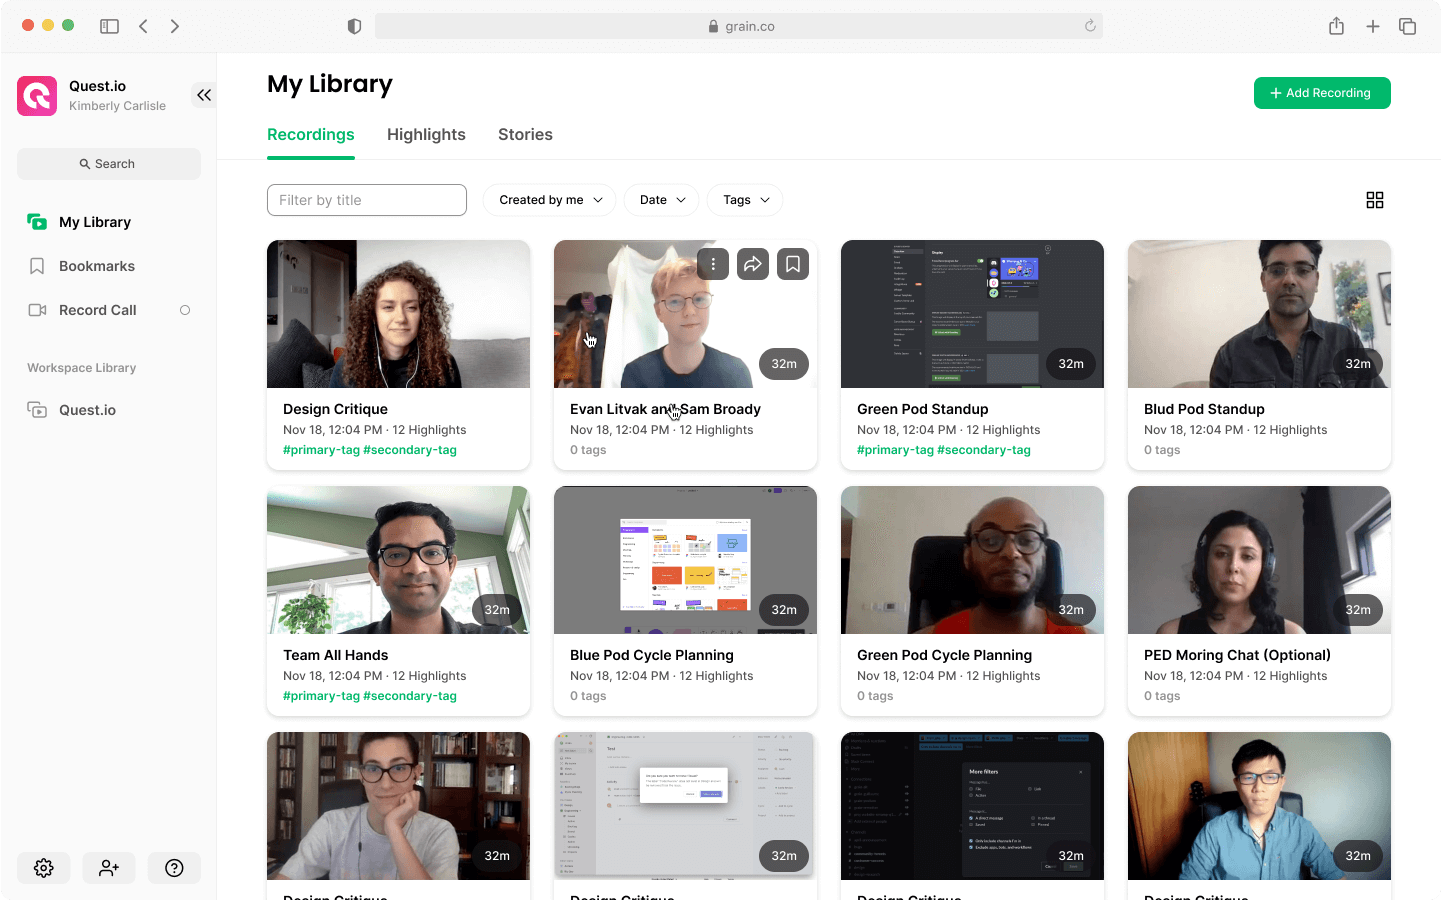The height and width of the screenshot is (900, 1442).
Task: Toggle the grid view layout
Action: pos(1375,199)
